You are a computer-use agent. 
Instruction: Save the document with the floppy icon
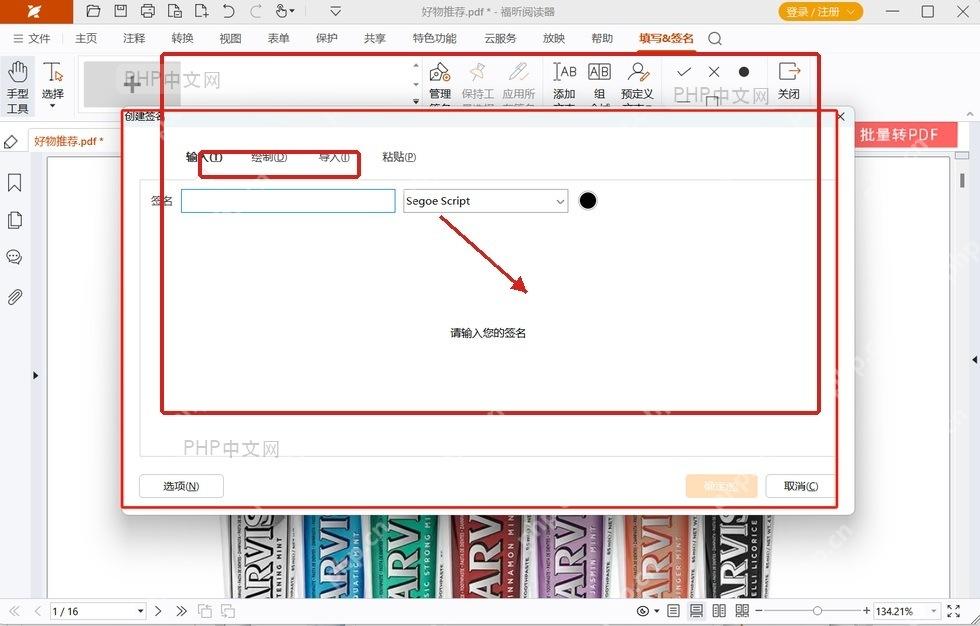tap(120, 11)
